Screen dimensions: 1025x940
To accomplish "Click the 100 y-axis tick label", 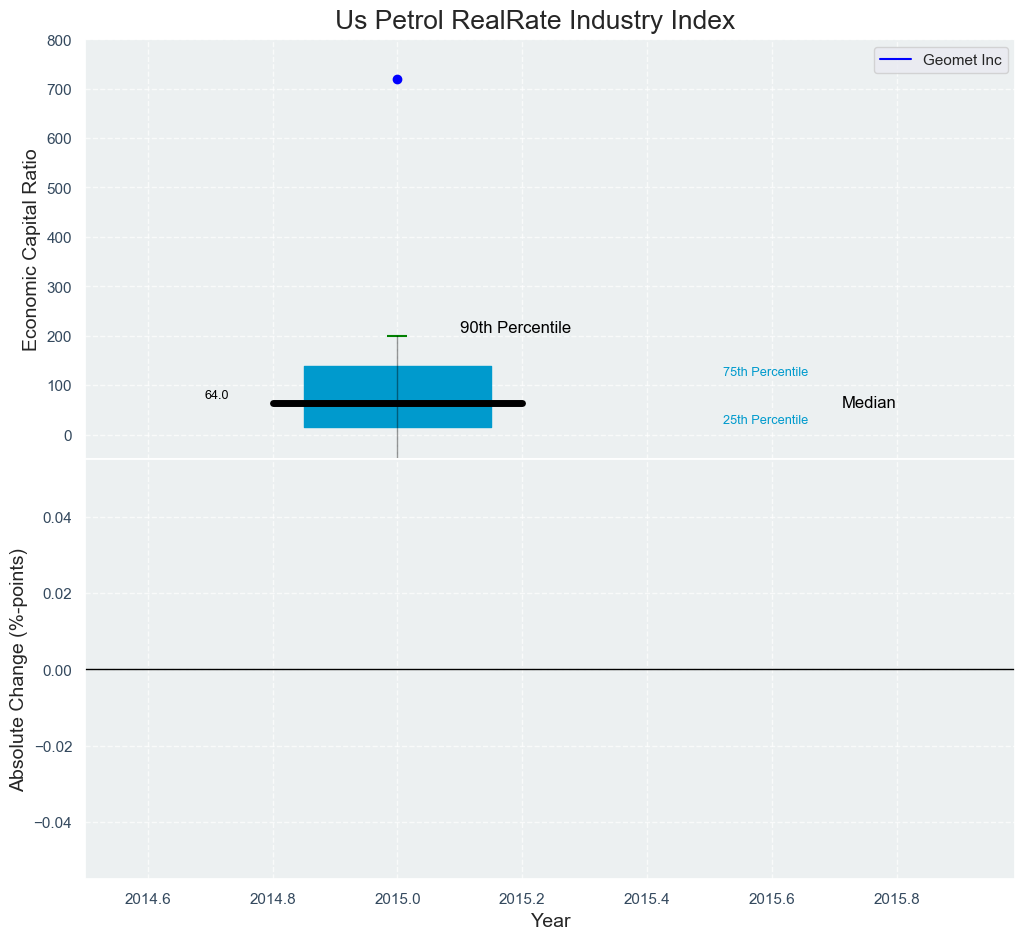I will [59, 386].
